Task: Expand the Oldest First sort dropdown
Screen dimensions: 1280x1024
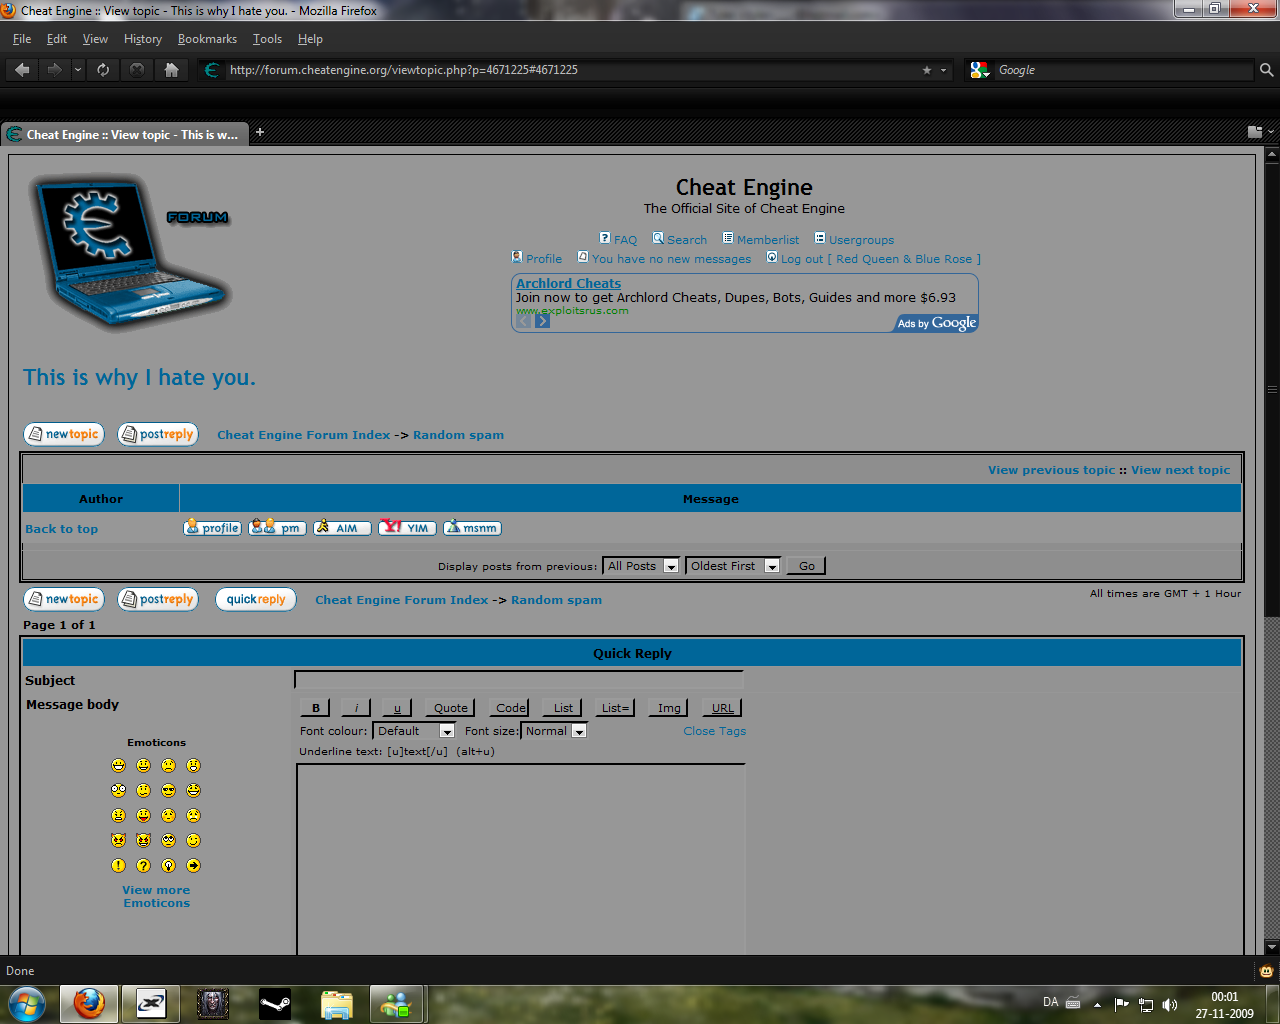Action: pyautogui.click(x=733, y=566)
